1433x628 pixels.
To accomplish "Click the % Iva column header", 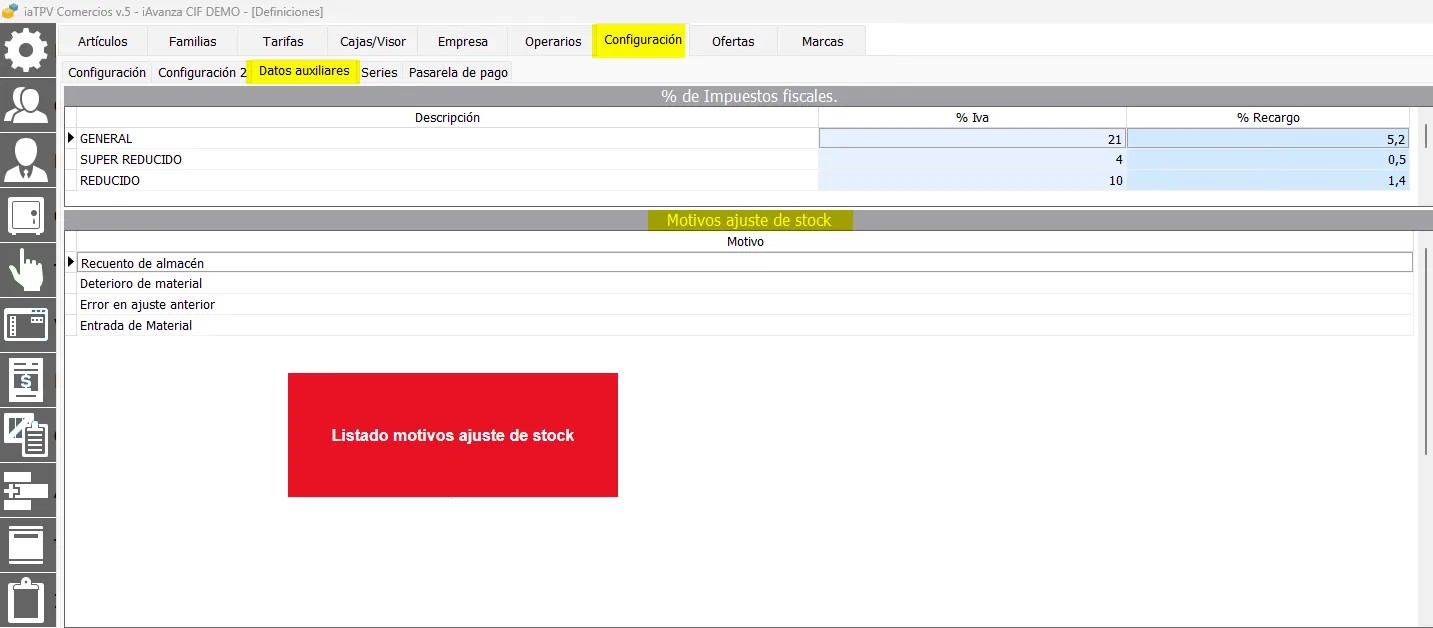I will click(x=972, y=118).
